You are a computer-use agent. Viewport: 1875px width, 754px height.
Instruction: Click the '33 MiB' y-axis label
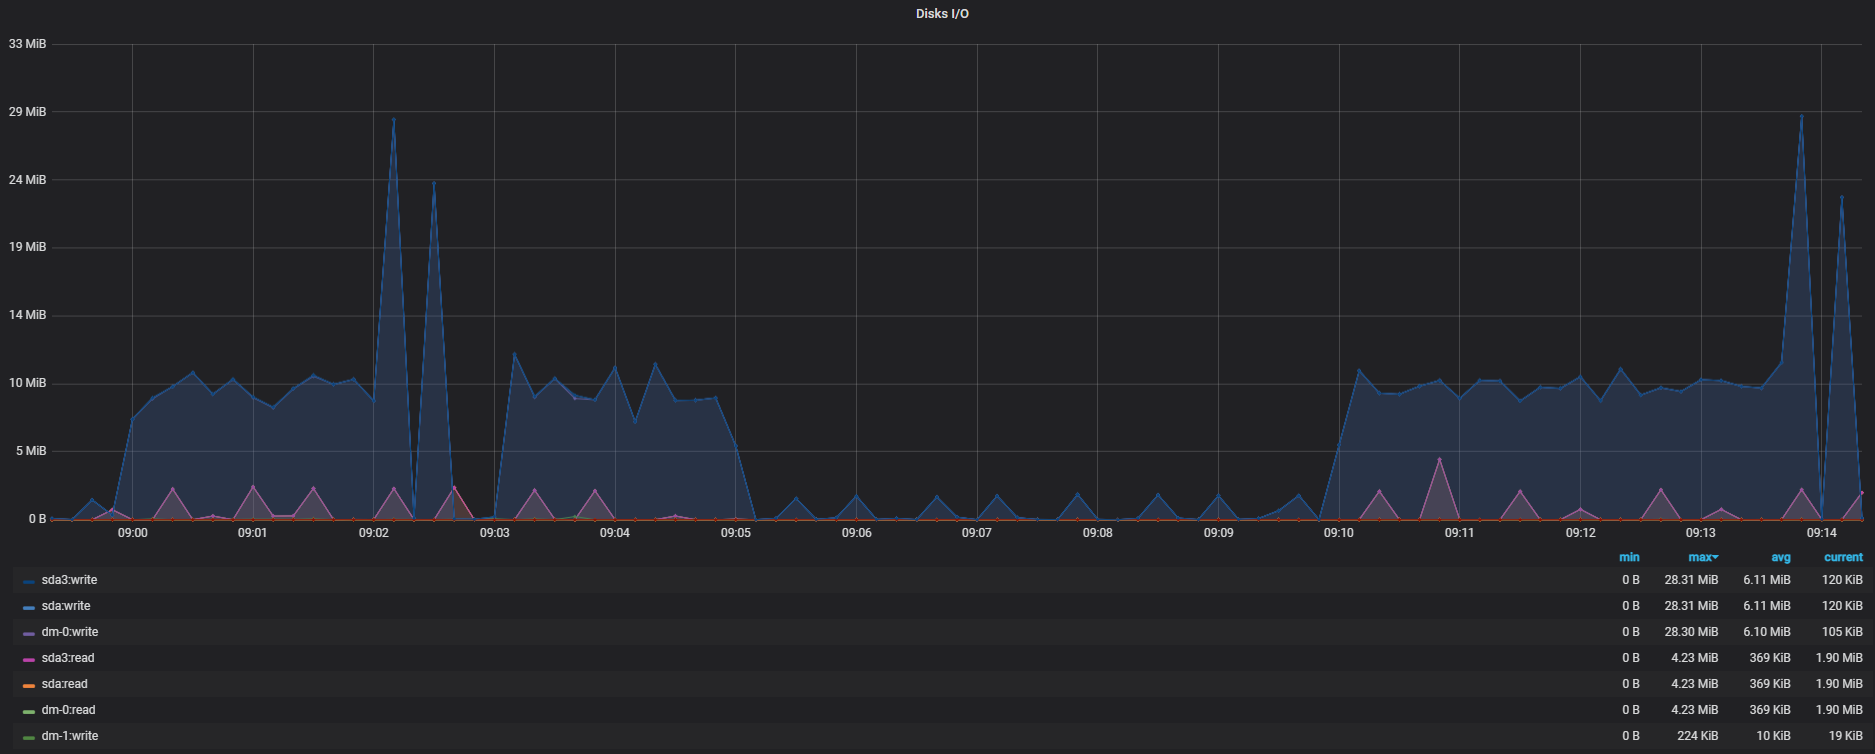27,44
